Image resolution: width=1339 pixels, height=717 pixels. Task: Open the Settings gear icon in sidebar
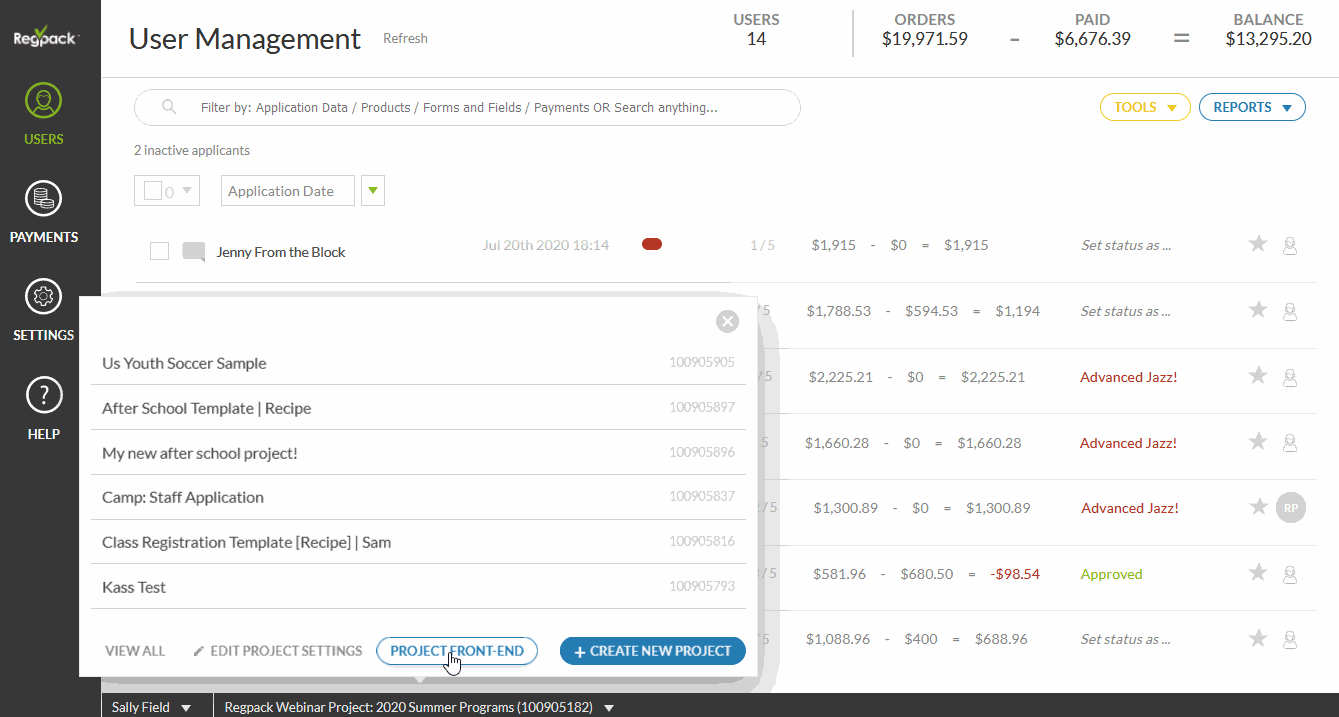44,297
